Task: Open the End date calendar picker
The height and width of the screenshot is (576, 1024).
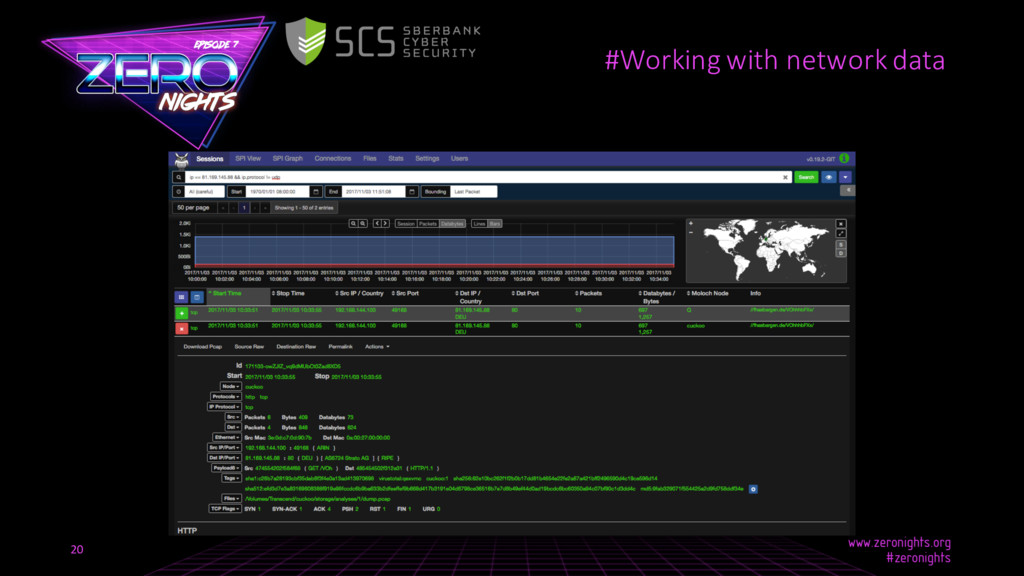Action: click(412, 191)
